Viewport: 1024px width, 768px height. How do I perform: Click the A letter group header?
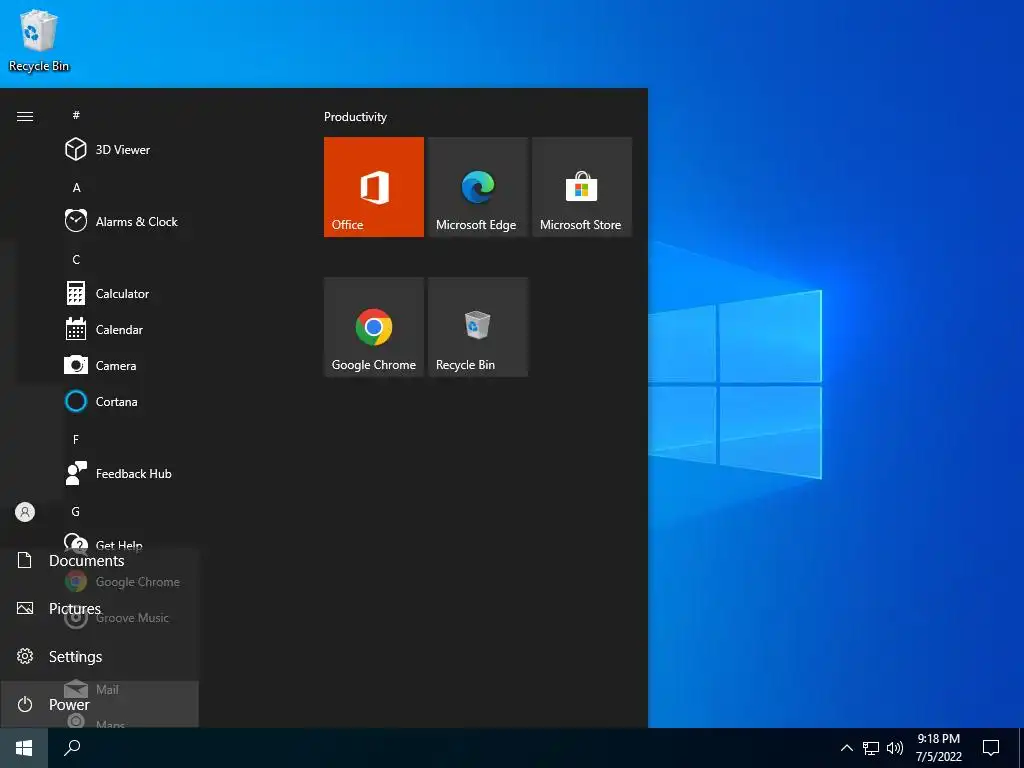point(76,187)
